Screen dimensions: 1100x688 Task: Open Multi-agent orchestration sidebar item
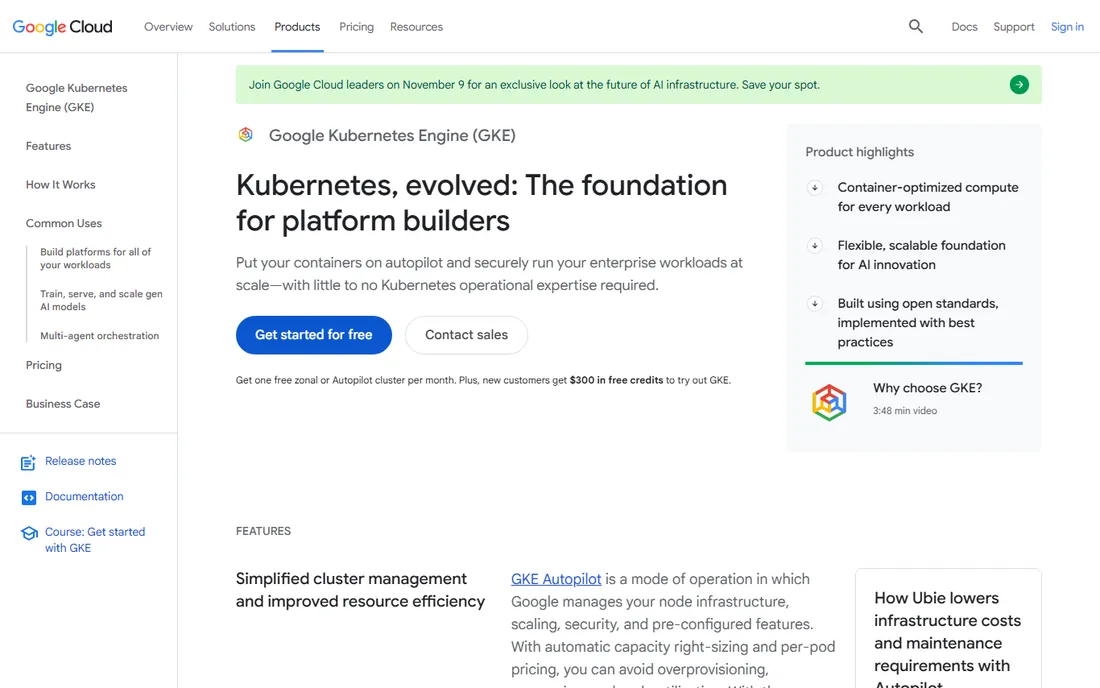click(x=100, y=336)
